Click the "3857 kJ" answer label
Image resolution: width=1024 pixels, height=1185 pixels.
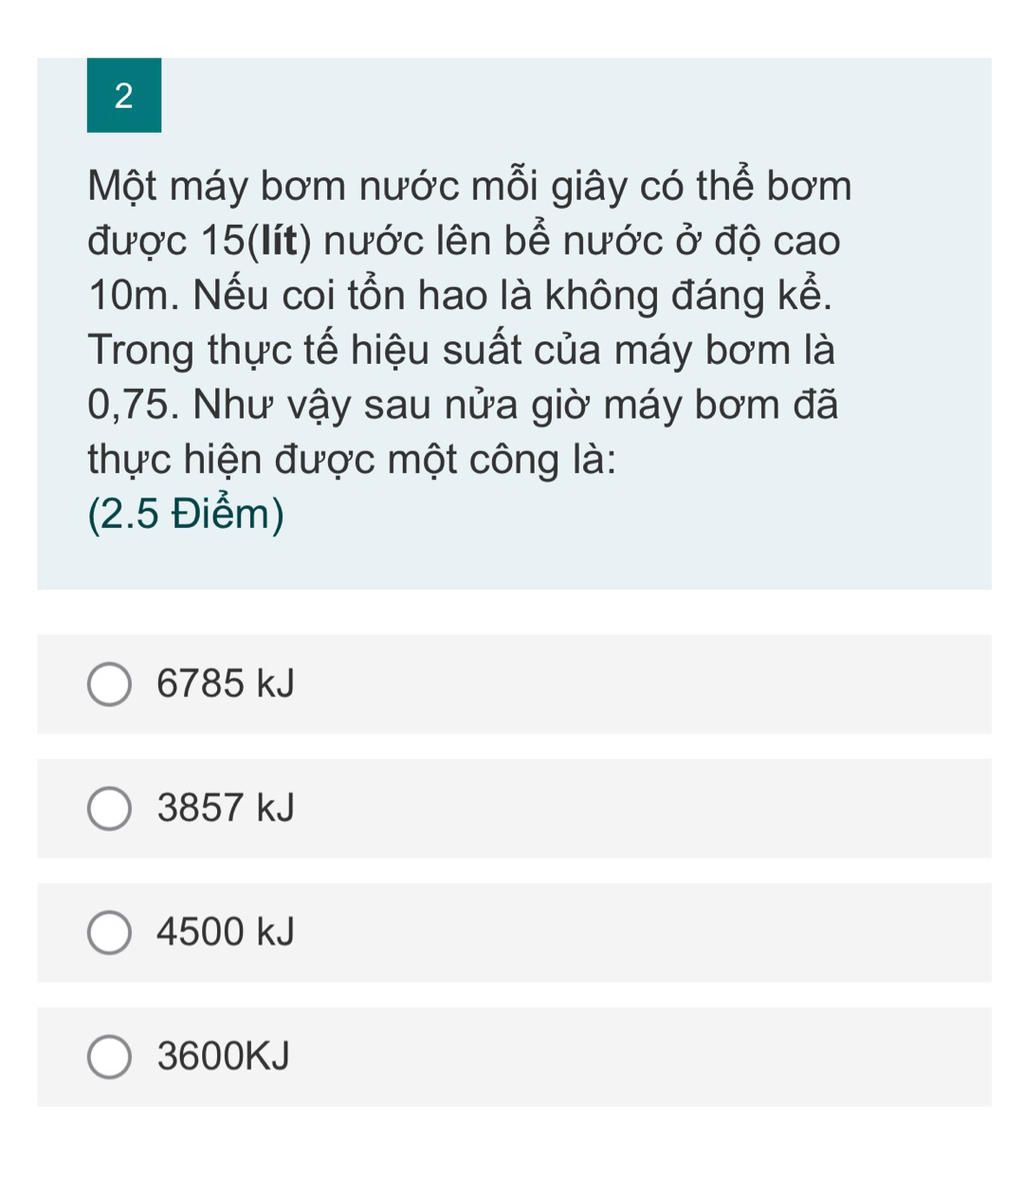pos(226,808)
